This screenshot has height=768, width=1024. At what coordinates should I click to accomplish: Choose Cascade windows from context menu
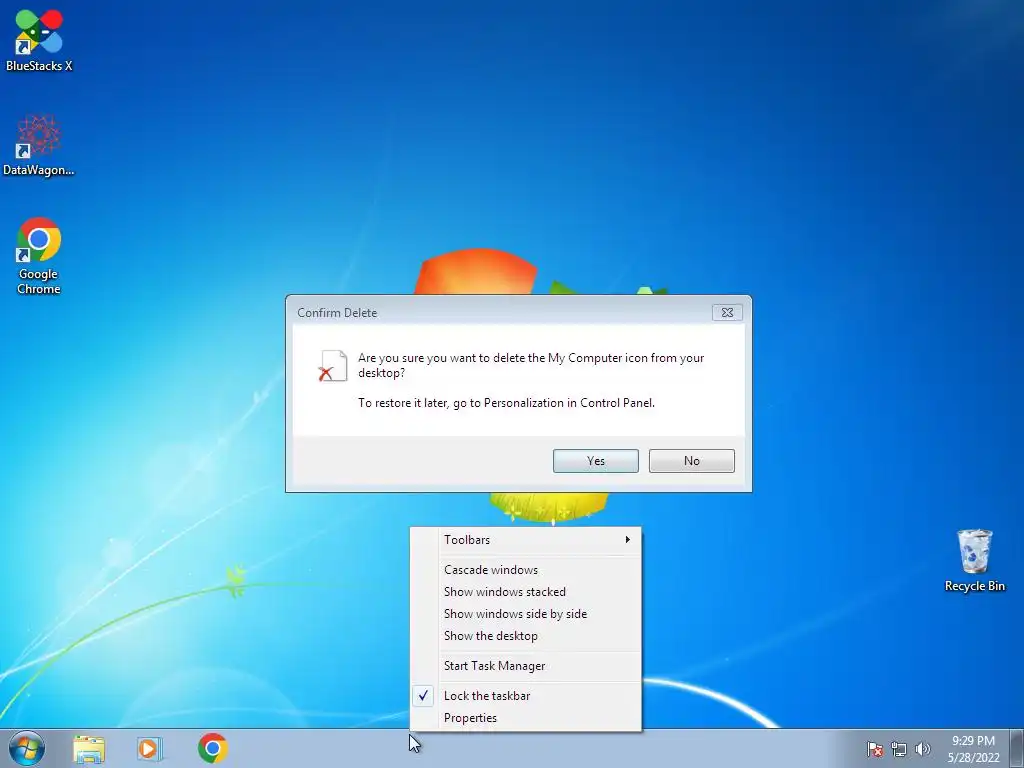click(x=526, y=569)
